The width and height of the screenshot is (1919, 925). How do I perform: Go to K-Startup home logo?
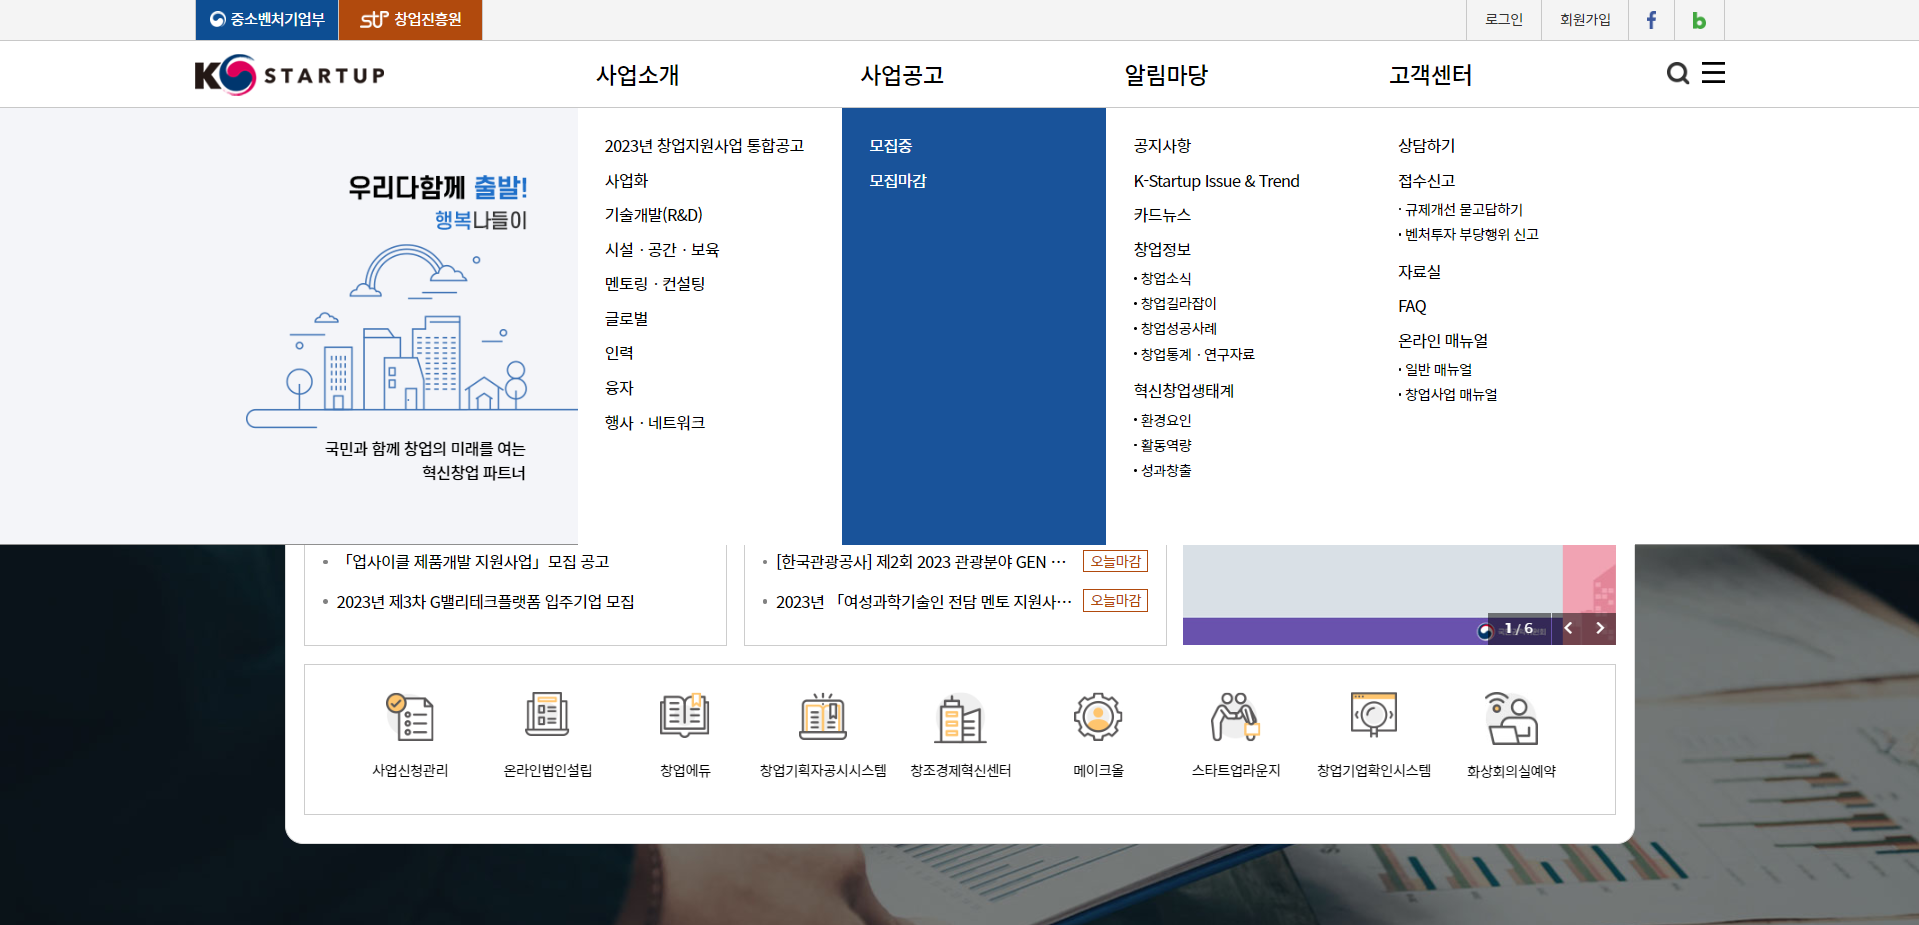(290, 75)
